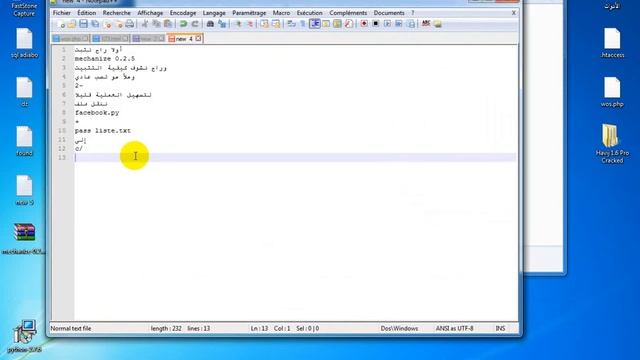Click the pass liste.txt line
This screenshot has height=360, width=640.
(x=102, y=131)
